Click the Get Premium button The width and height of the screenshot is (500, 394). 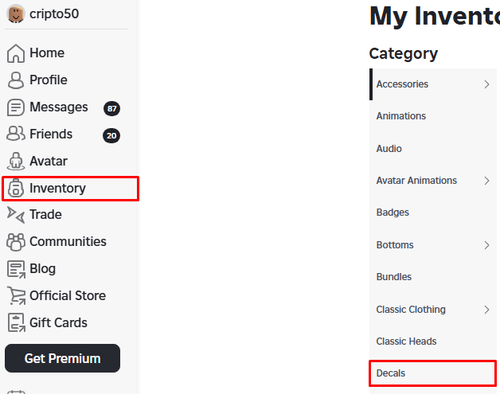pos(62,358)
